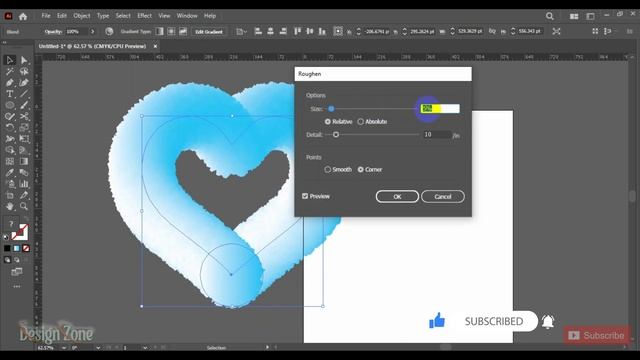This screenshot has height=360, width=640.
Task: Click the Size value input field
Action: pos(440,109)
